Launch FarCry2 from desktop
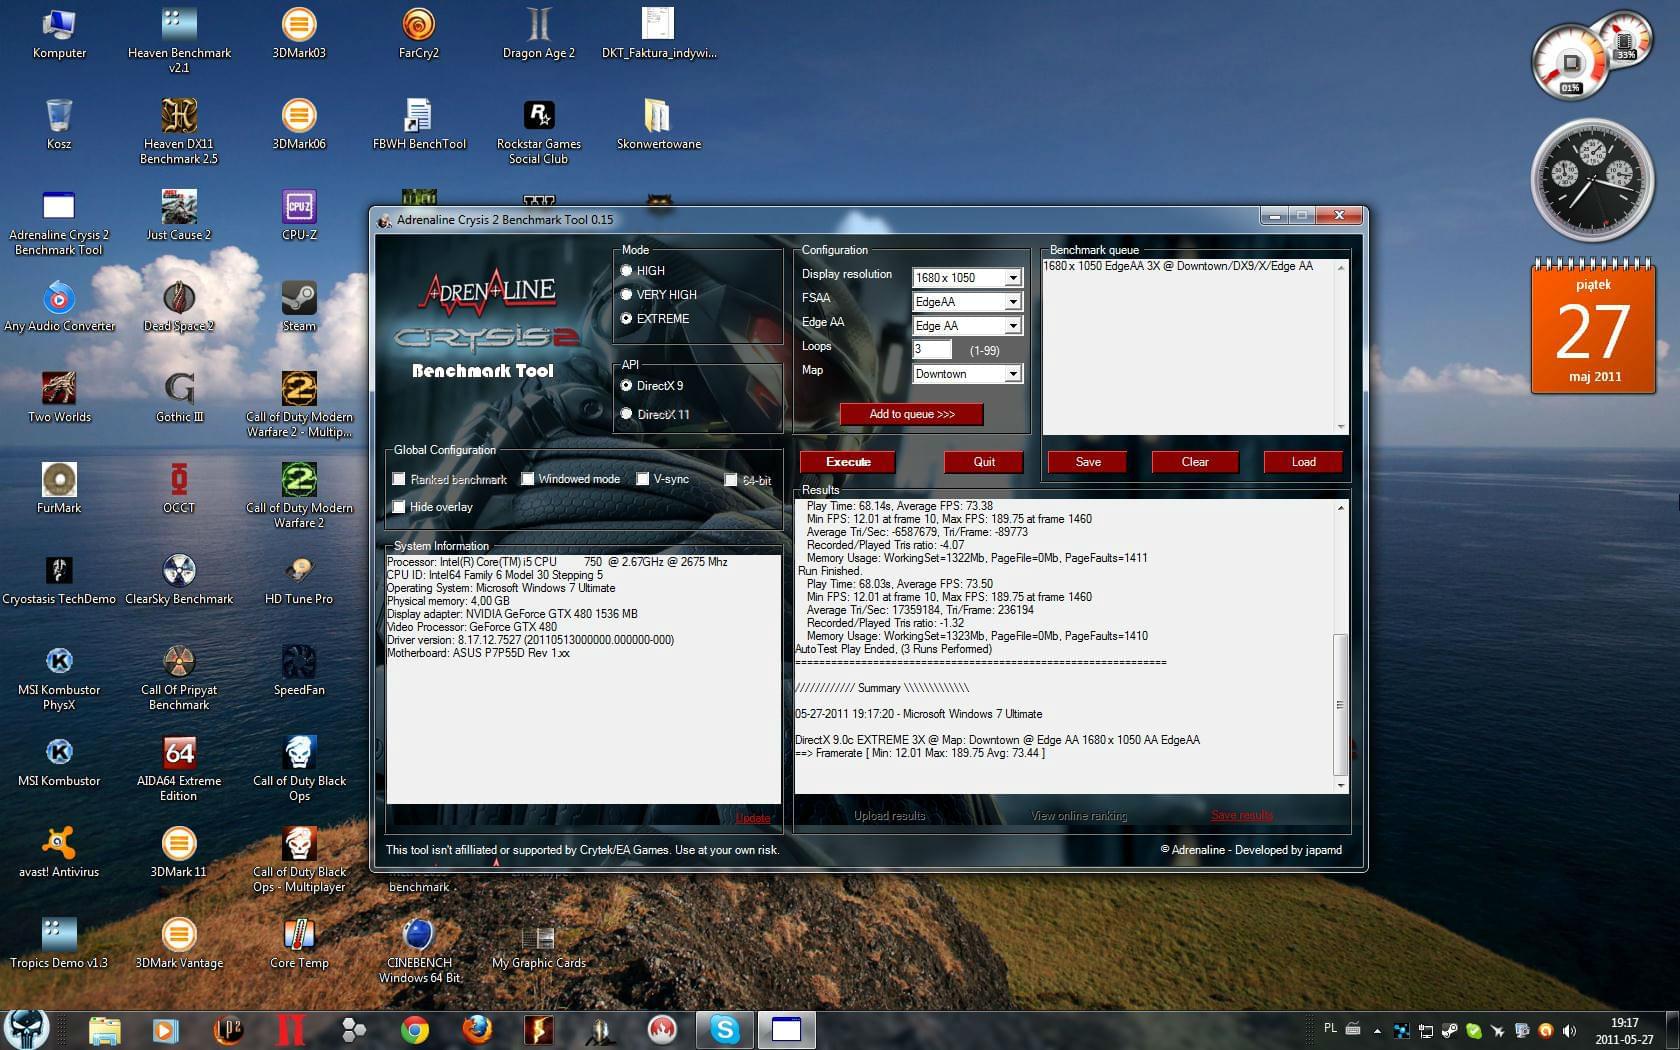The image size is (1680, 1050). coord(418,34)
